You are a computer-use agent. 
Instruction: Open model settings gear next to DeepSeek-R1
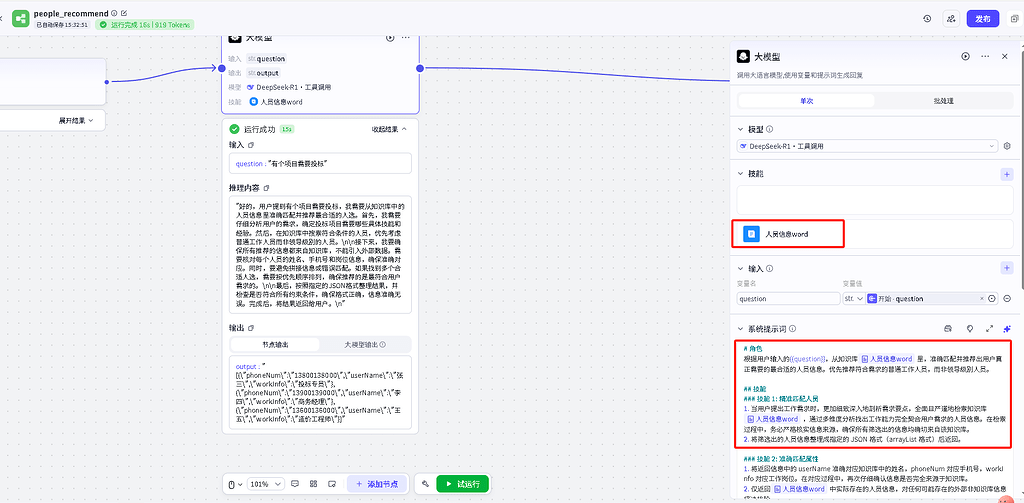pyautogui.click(x=1007, y=146)
